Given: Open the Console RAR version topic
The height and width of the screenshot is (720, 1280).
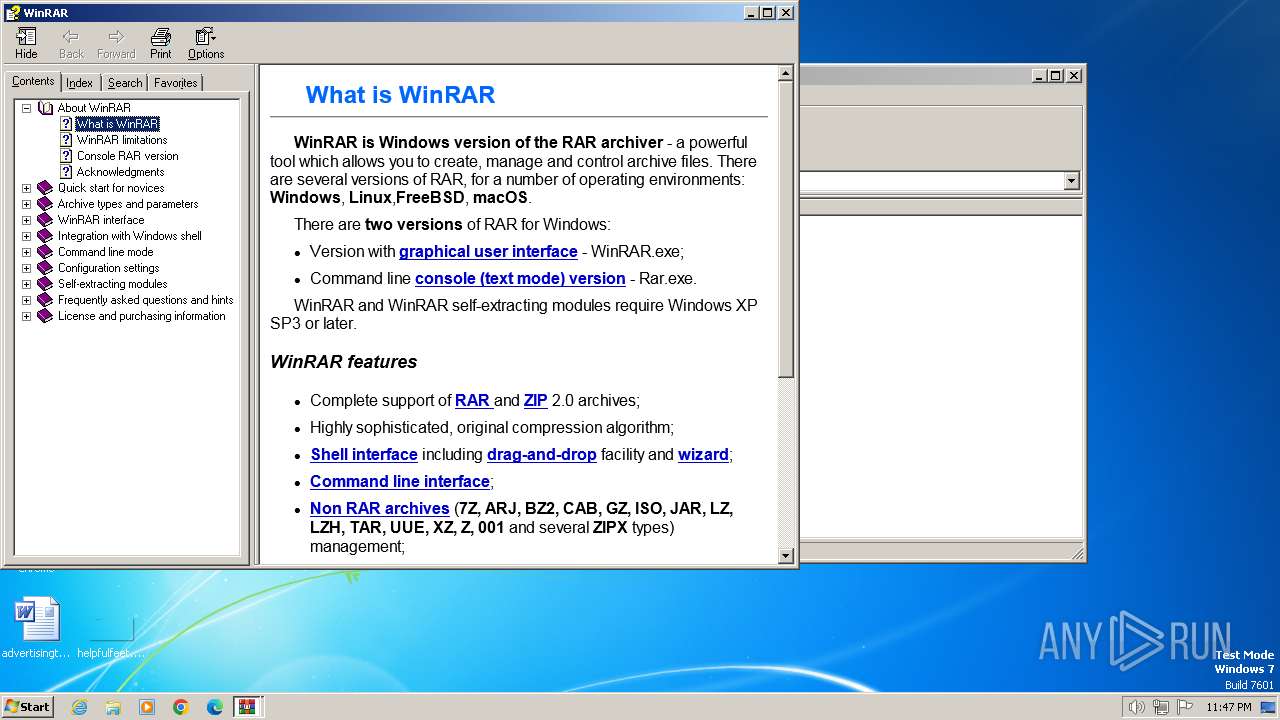Looking at the screenshot, I should tap(127, 156).
